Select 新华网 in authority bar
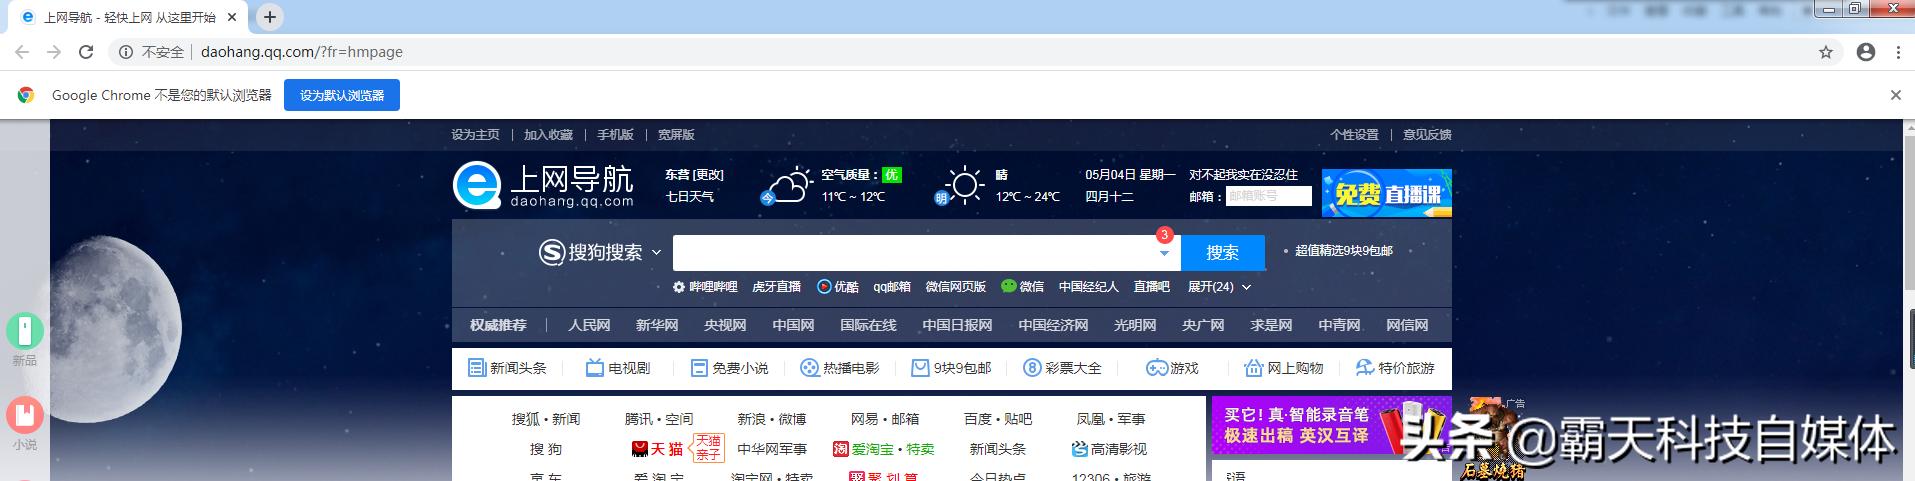 (657, 325)
